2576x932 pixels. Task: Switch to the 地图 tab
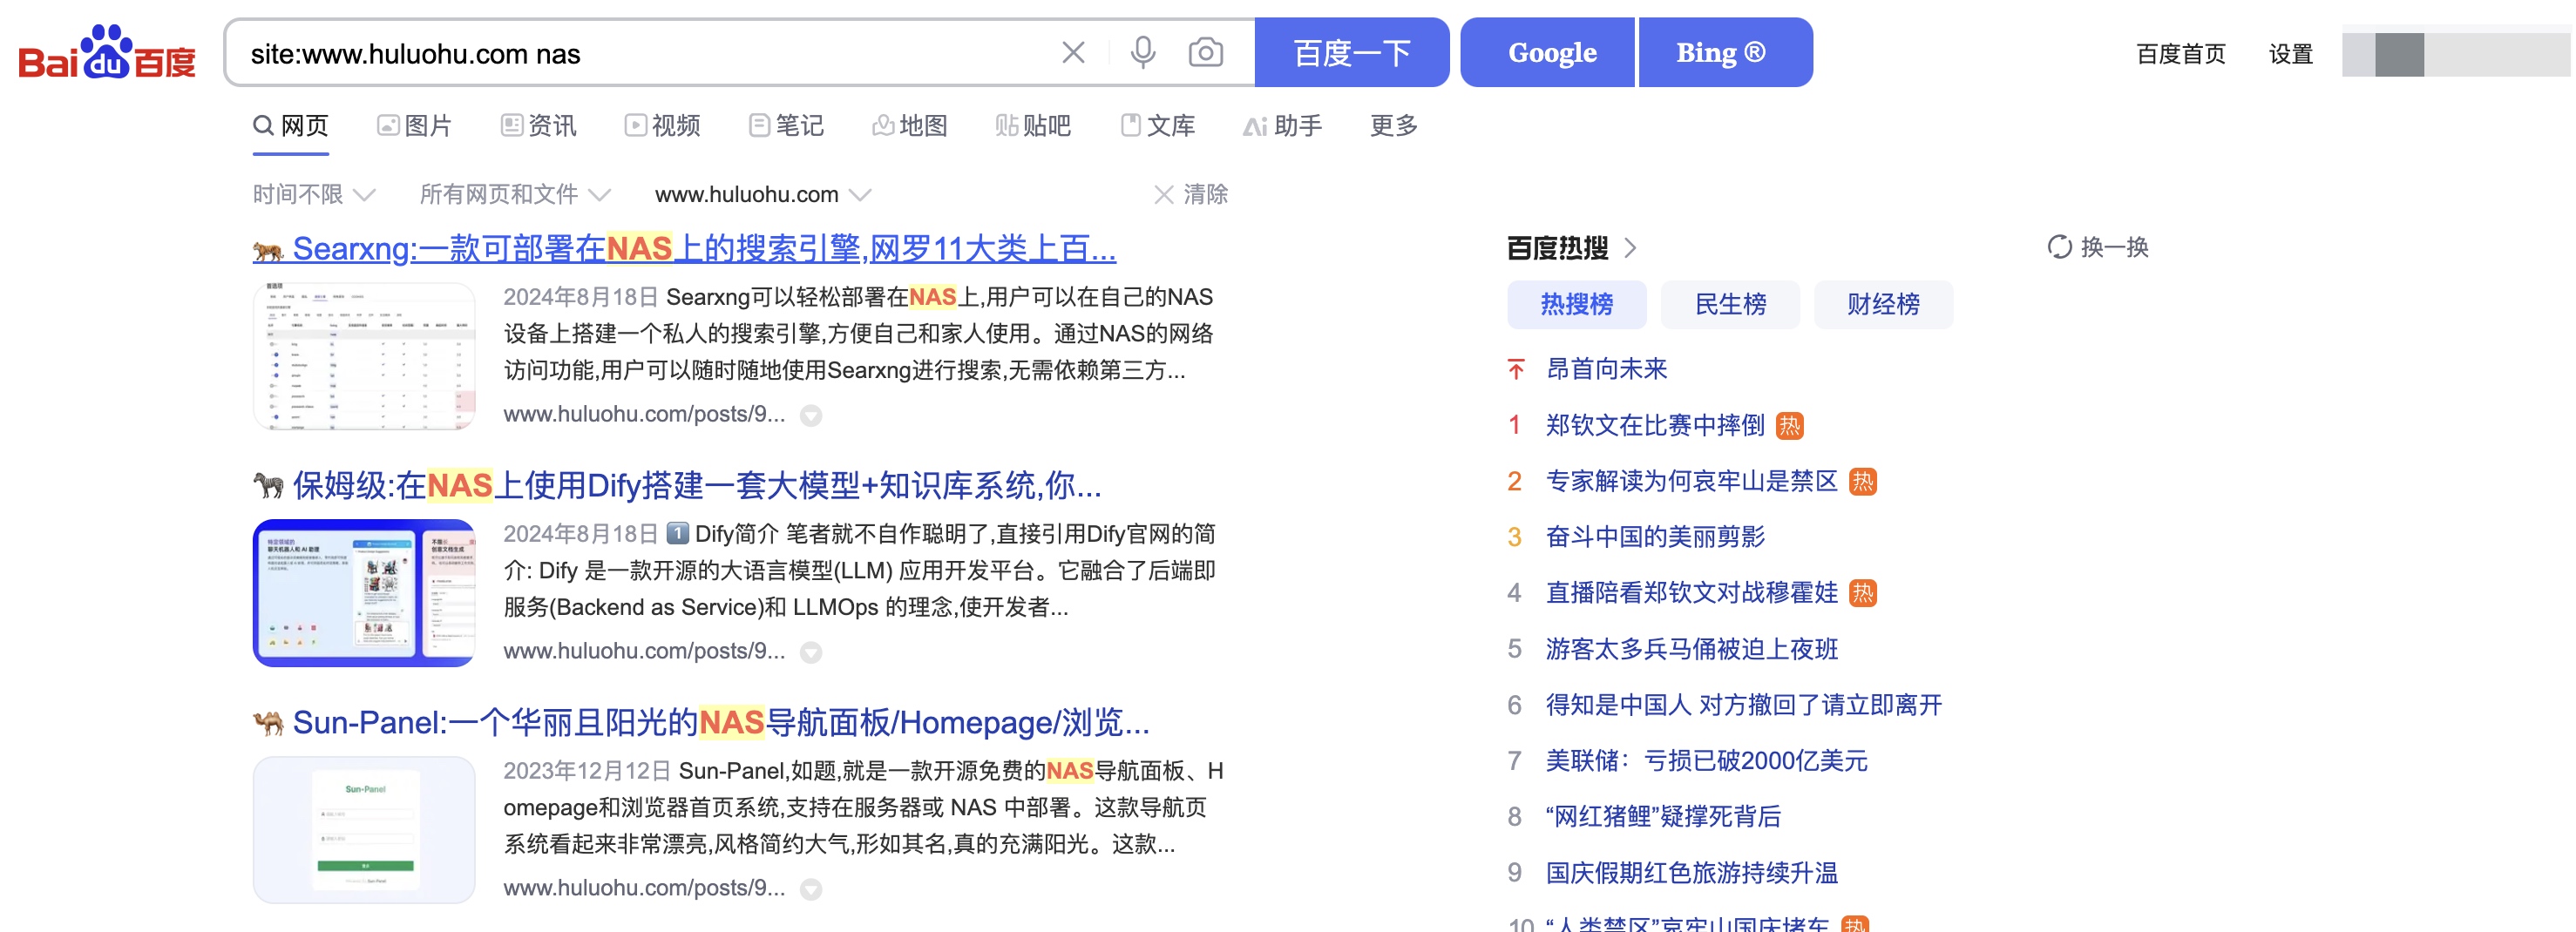point(910,125)
